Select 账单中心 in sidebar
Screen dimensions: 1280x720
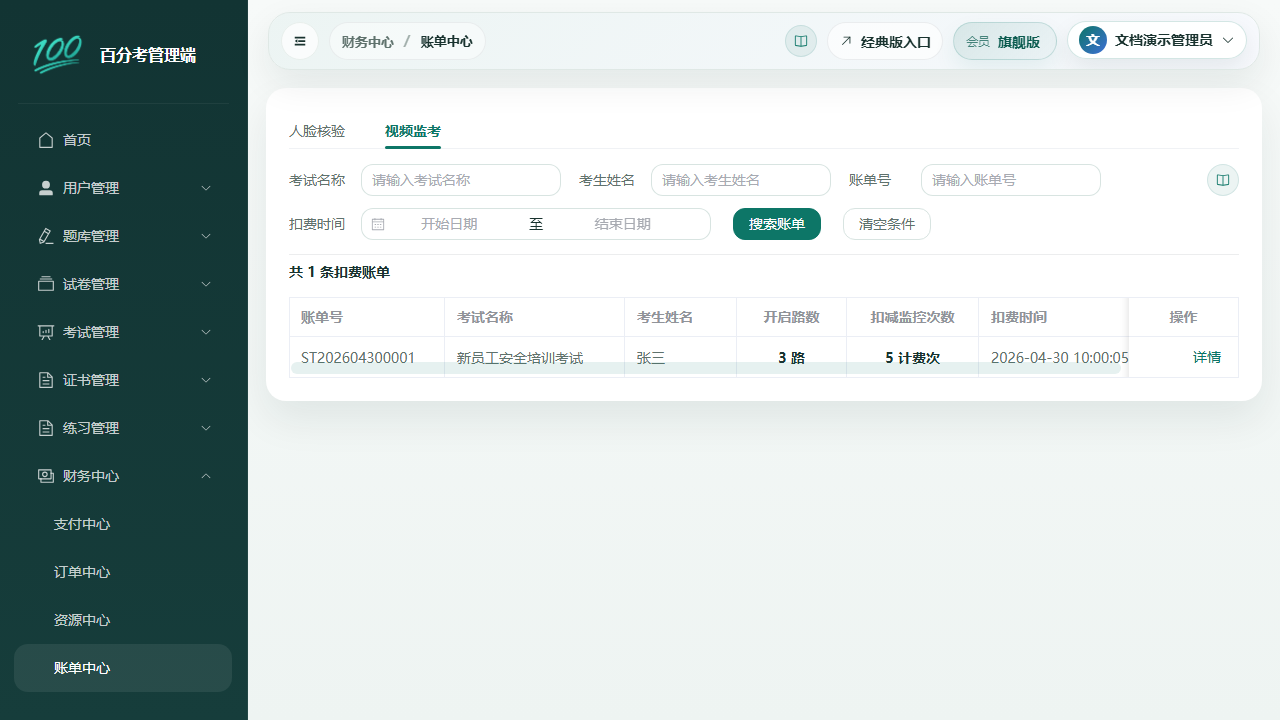point(123,668)
